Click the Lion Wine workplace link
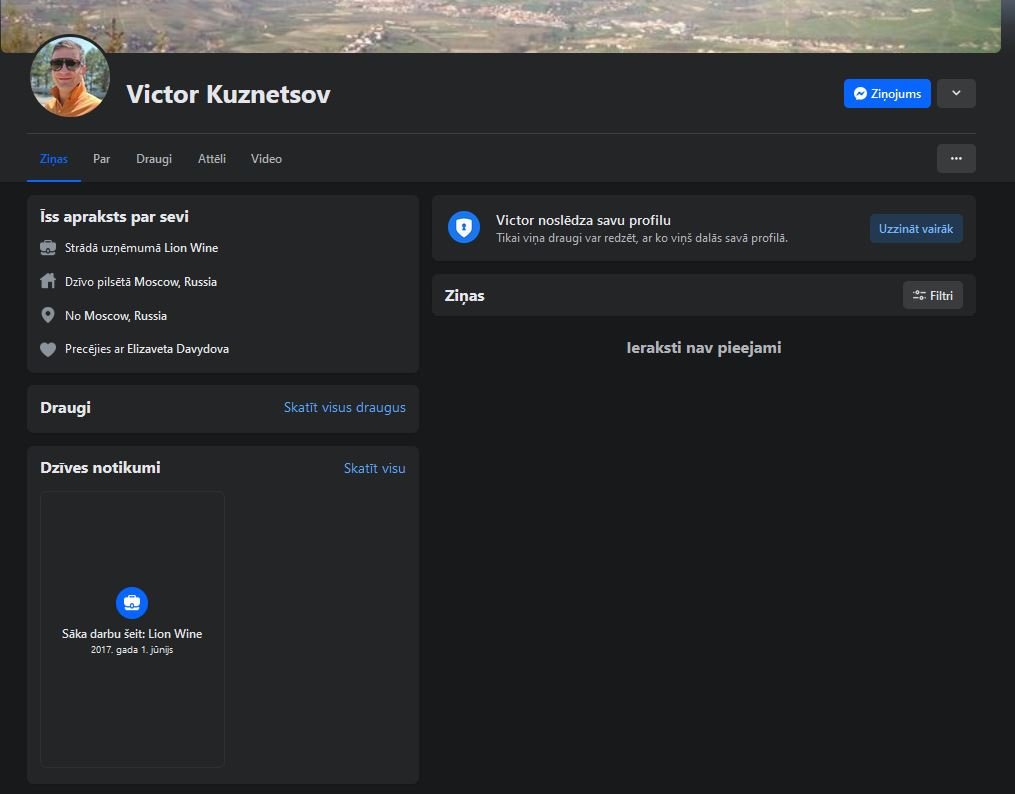The image size is (1015, 794). coord(191,248)
